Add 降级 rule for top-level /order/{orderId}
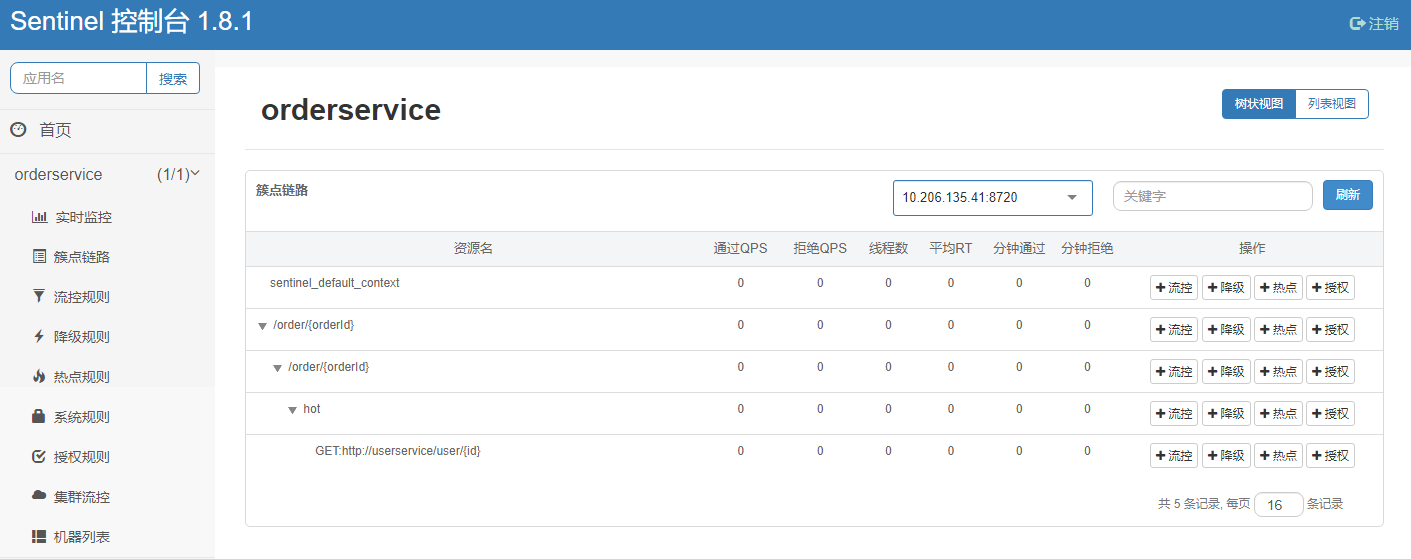Screen dimensions: 1411x559 (1226, 330)
